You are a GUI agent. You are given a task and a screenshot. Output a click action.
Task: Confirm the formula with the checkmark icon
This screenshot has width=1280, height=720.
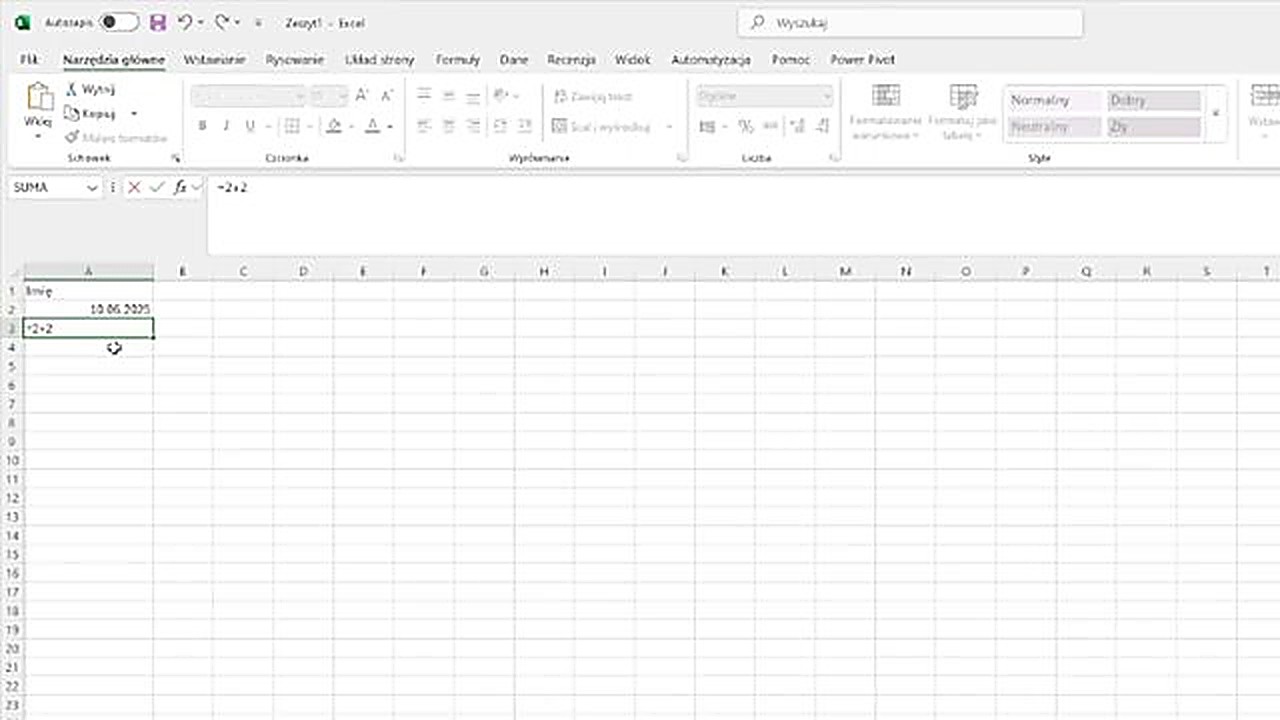click(157, 187)
